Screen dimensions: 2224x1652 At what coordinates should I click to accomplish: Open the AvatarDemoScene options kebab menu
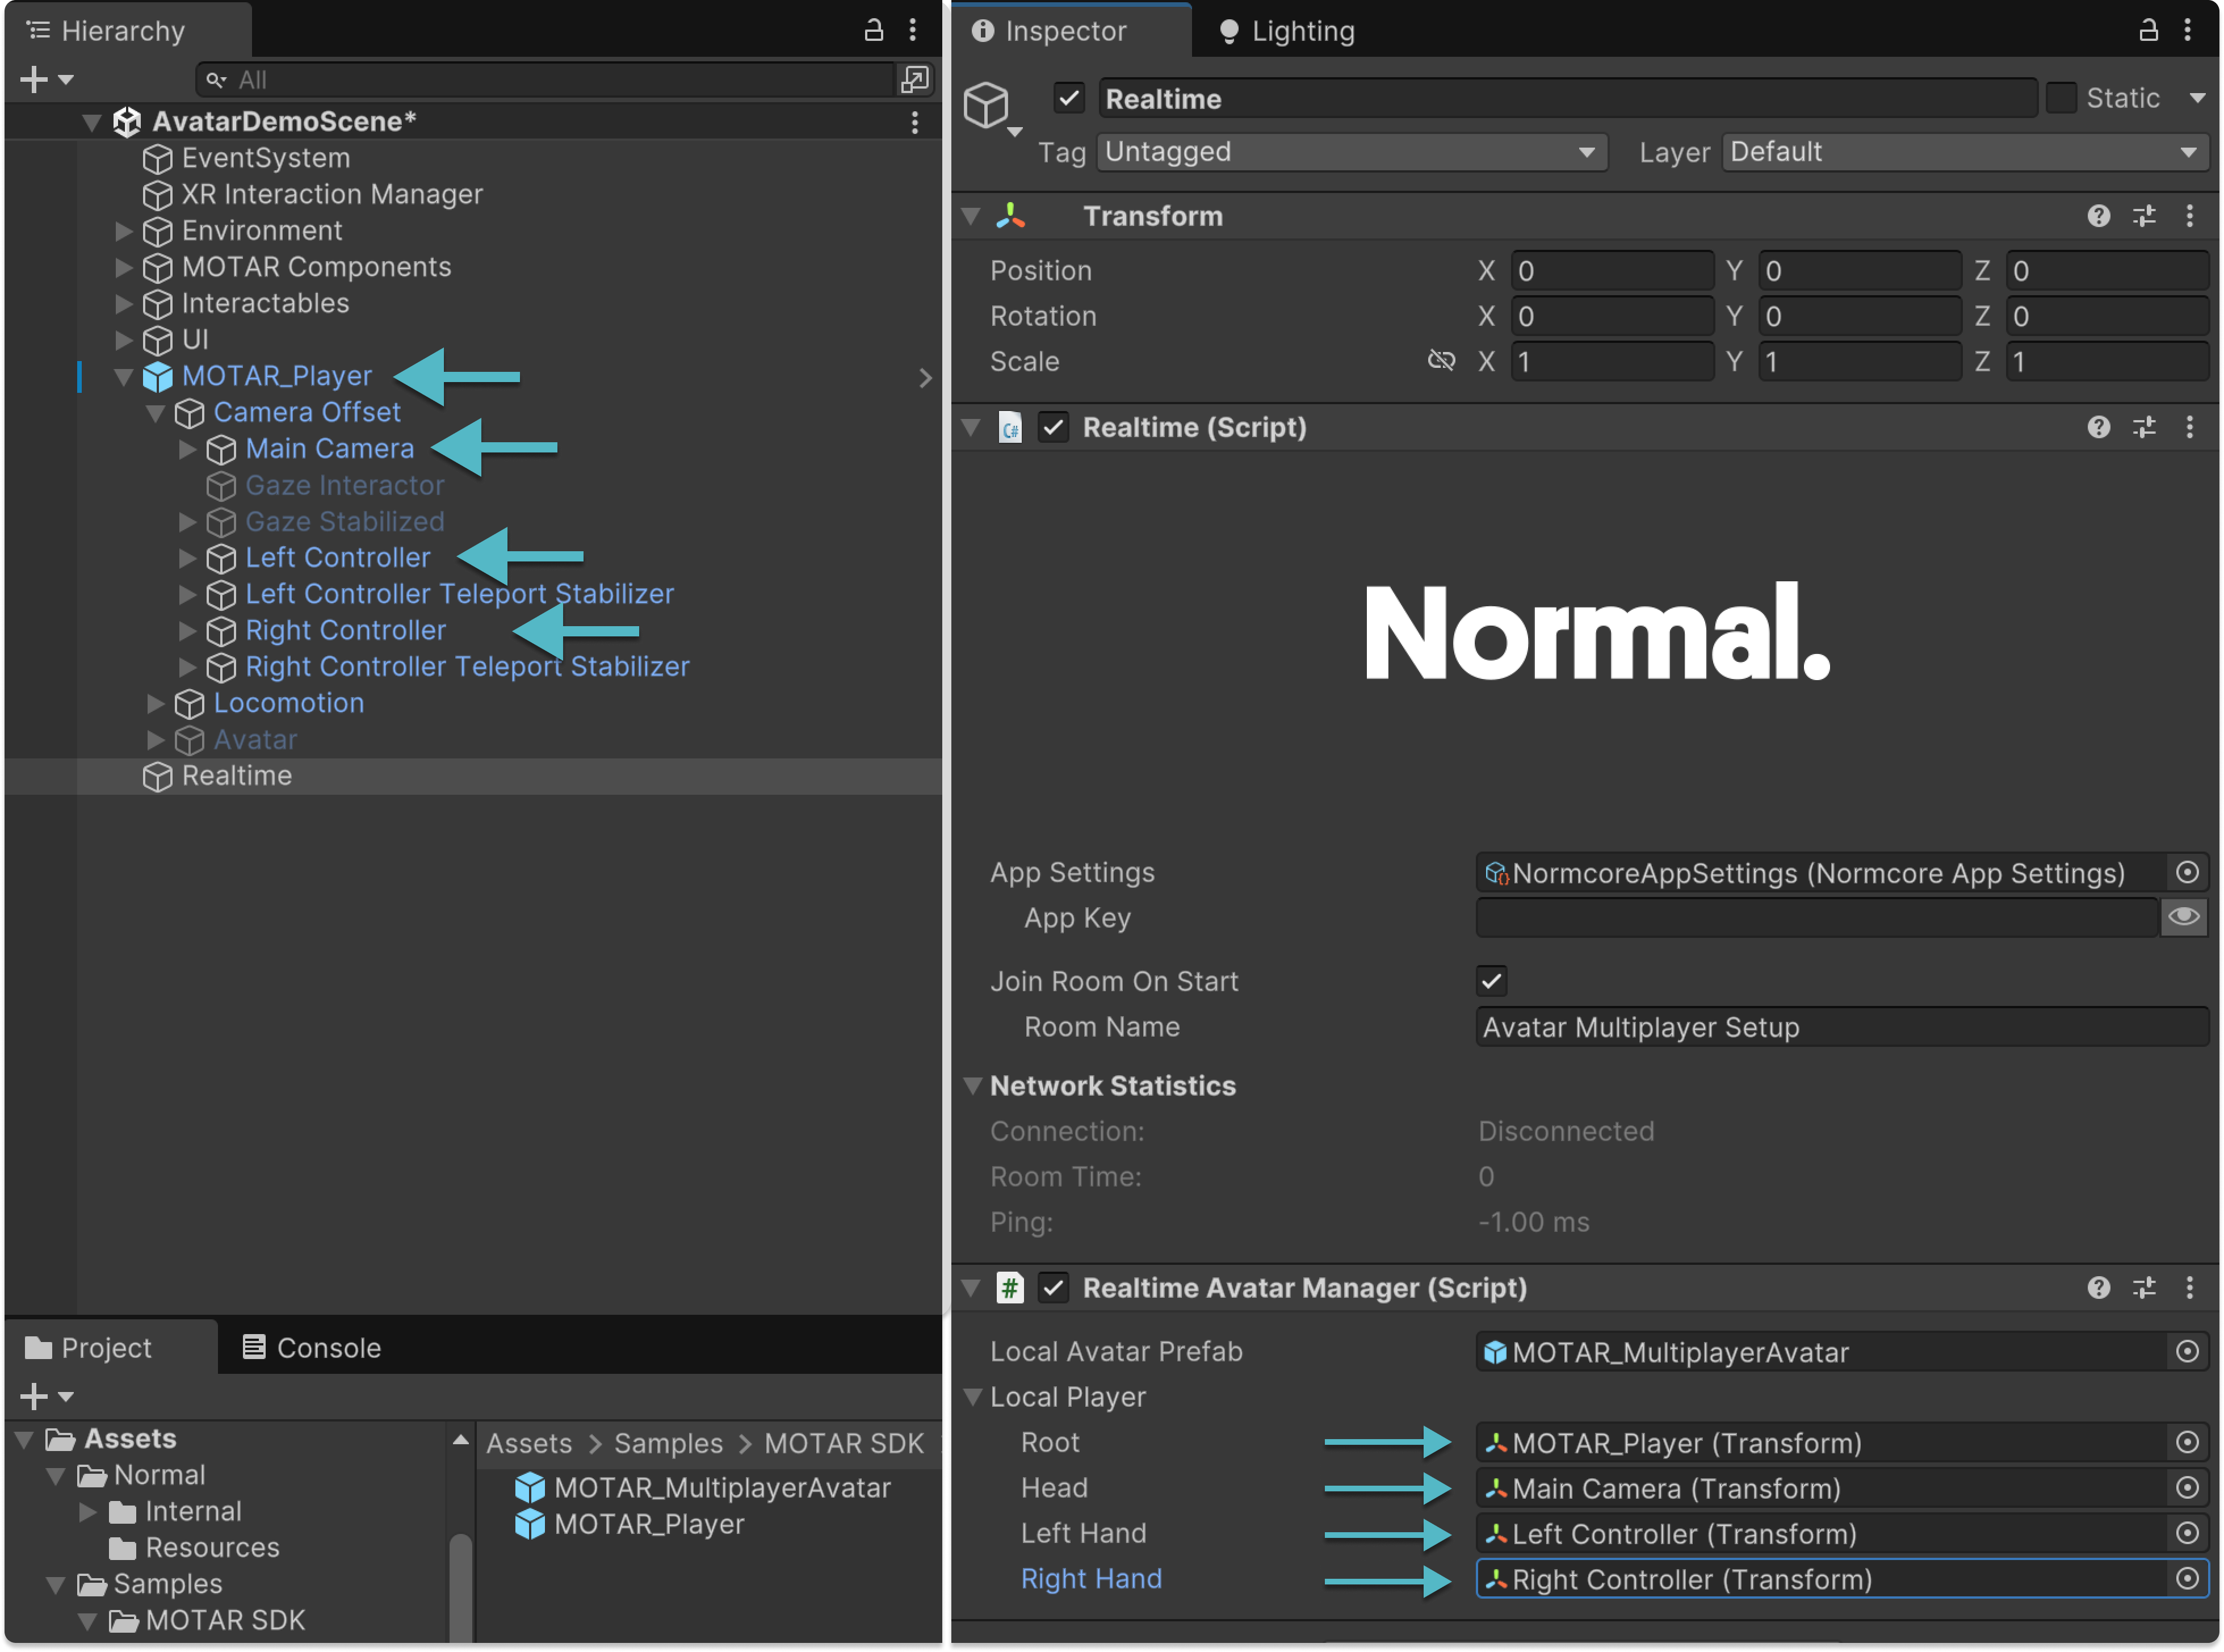coord(914,122)
